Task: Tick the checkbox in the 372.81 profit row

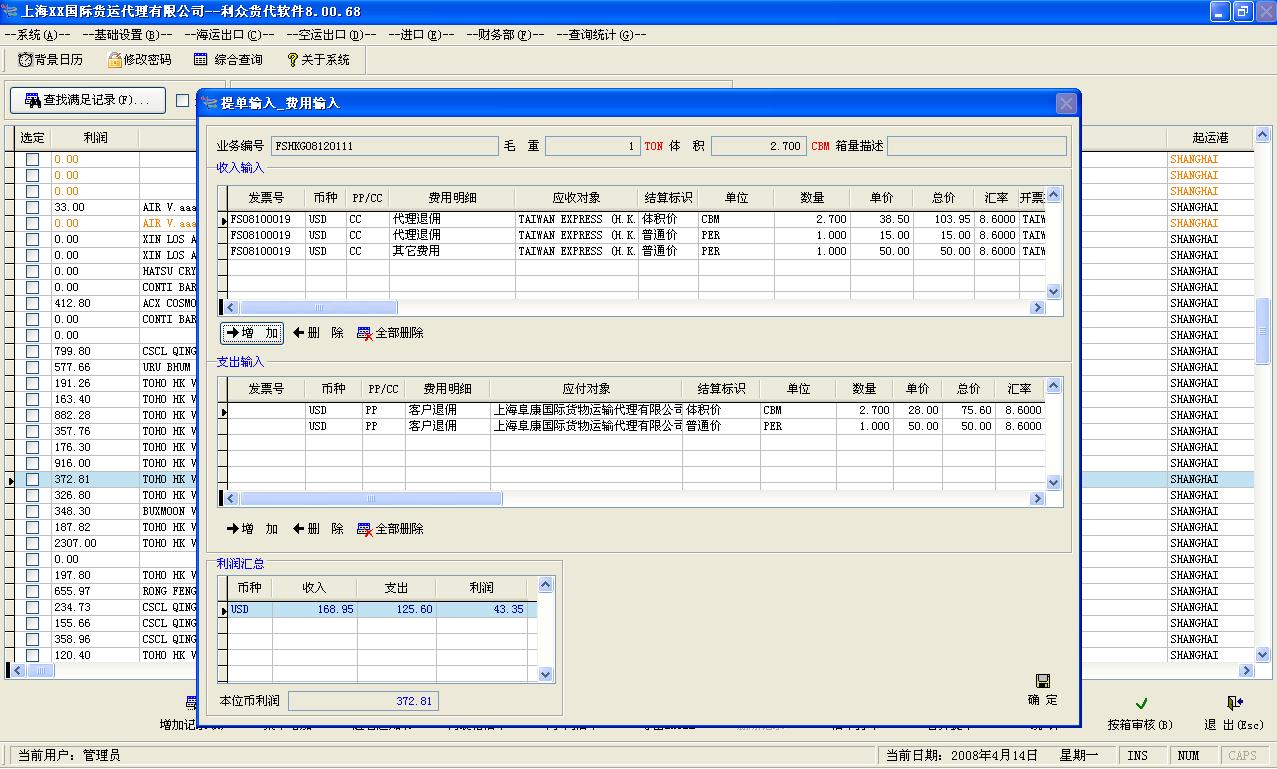Action: [x=33, y=479]
